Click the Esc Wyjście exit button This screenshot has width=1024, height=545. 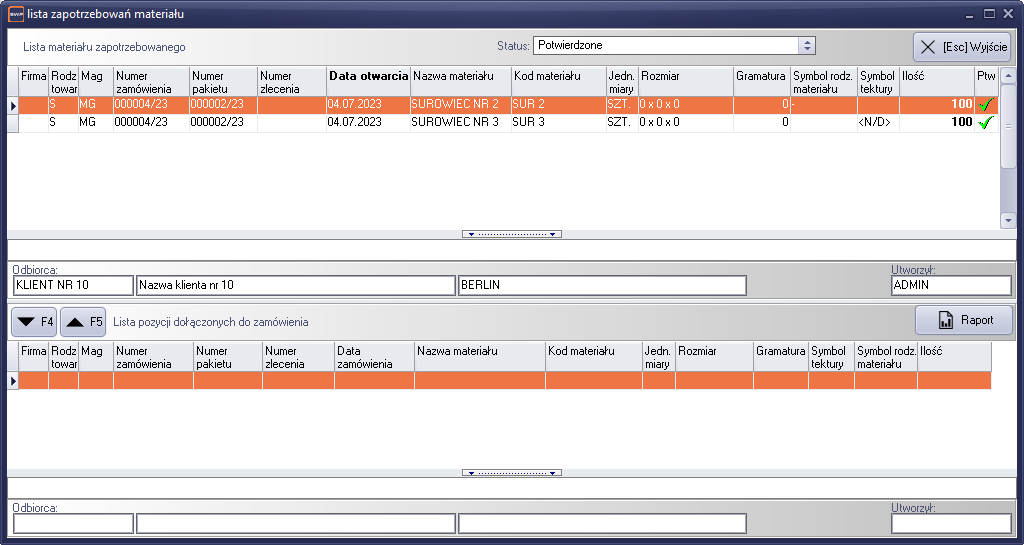coord(962,47)
